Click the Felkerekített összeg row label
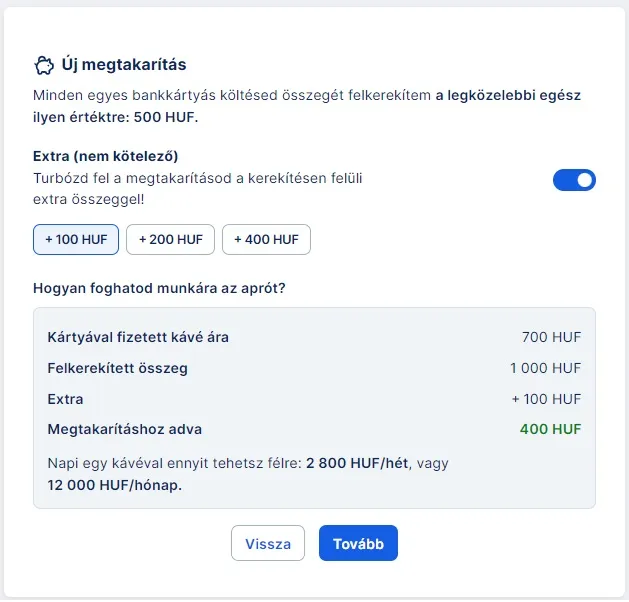 click(117, 368)
